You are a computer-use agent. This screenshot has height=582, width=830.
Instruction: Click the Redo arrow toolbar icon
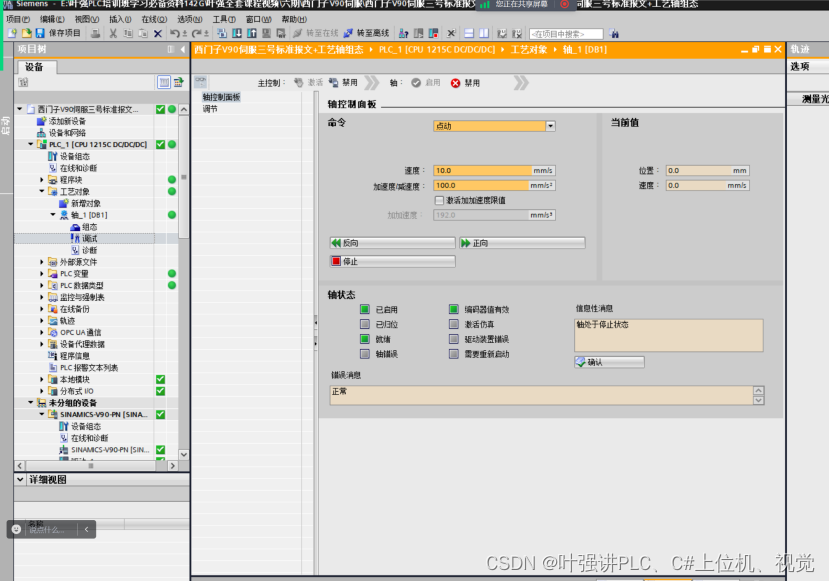coord(196,33)
